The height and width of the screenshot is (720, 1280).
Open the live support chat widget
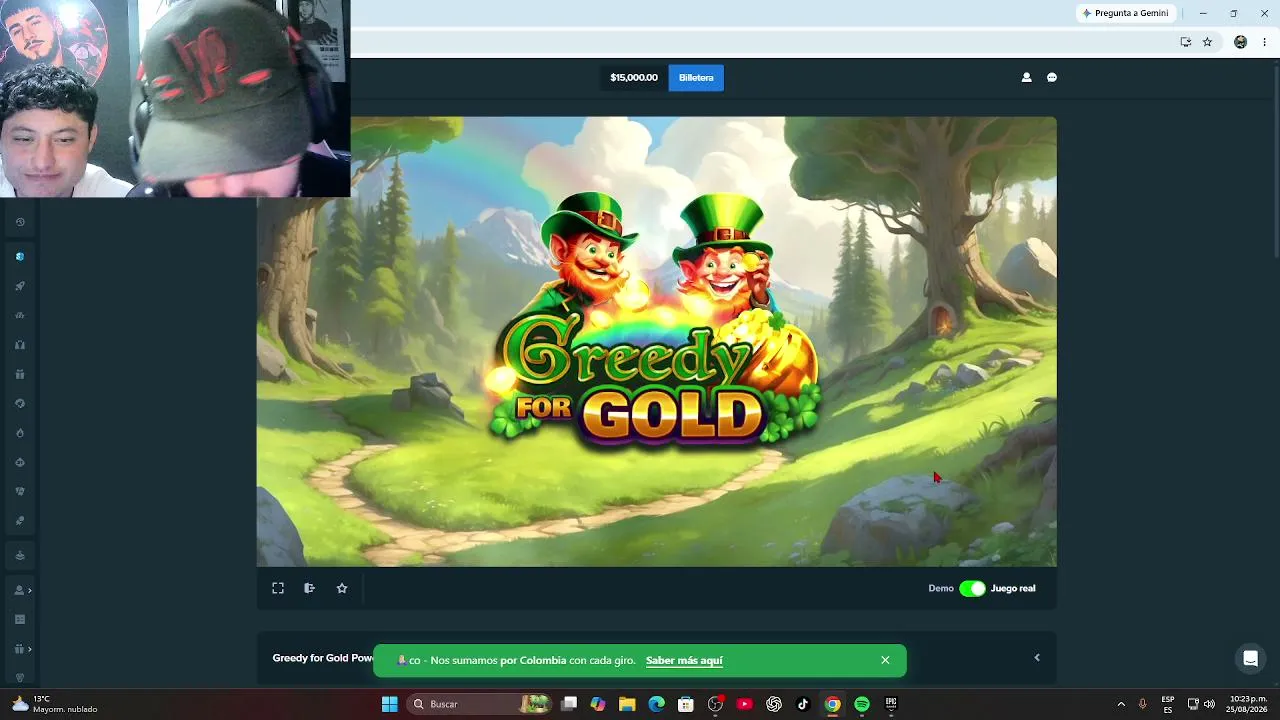[x=1250, y=658]
